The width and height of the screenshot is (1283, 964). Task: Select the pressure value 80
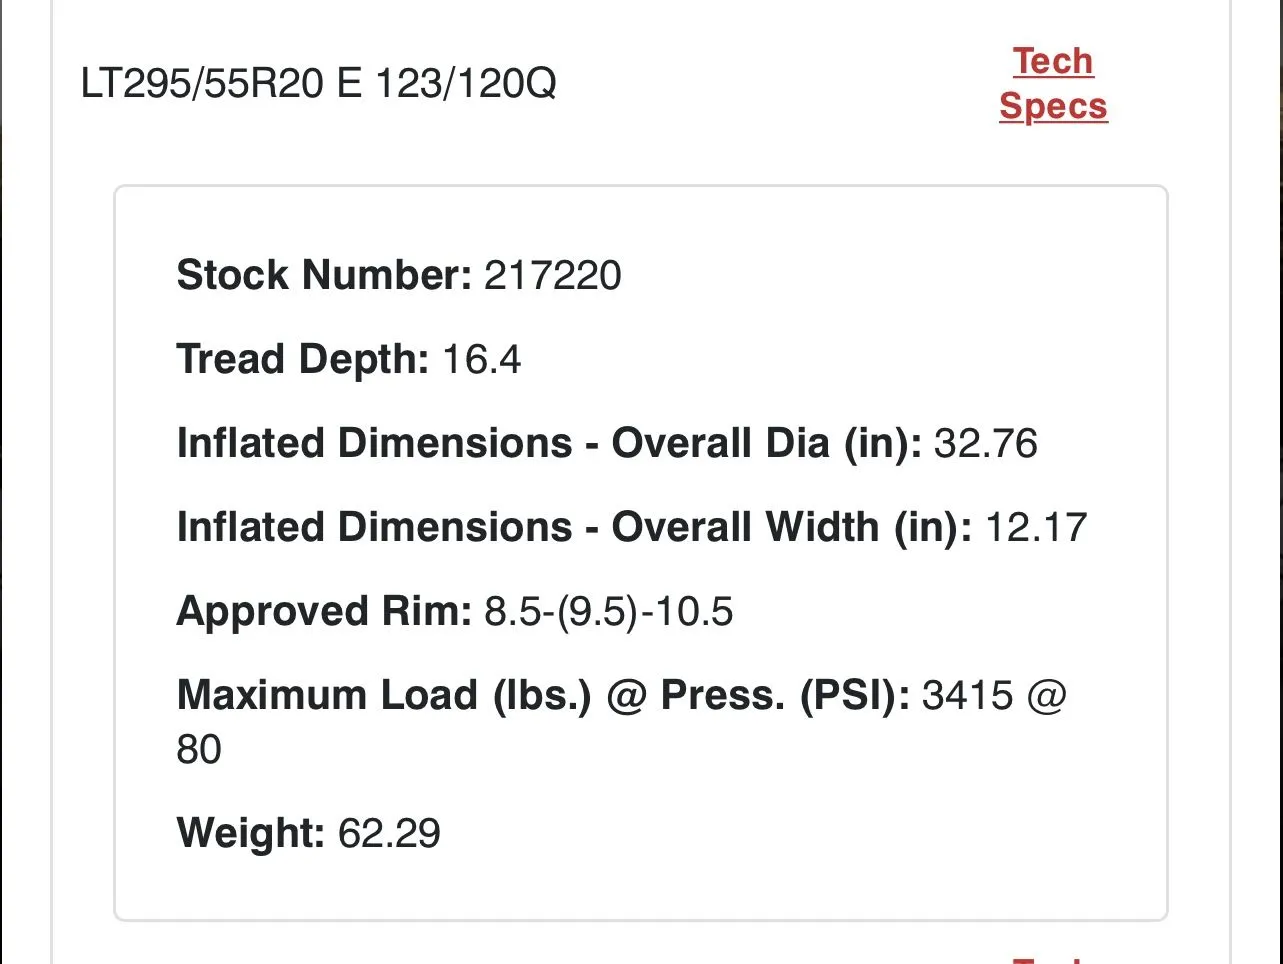pos(199,749)
